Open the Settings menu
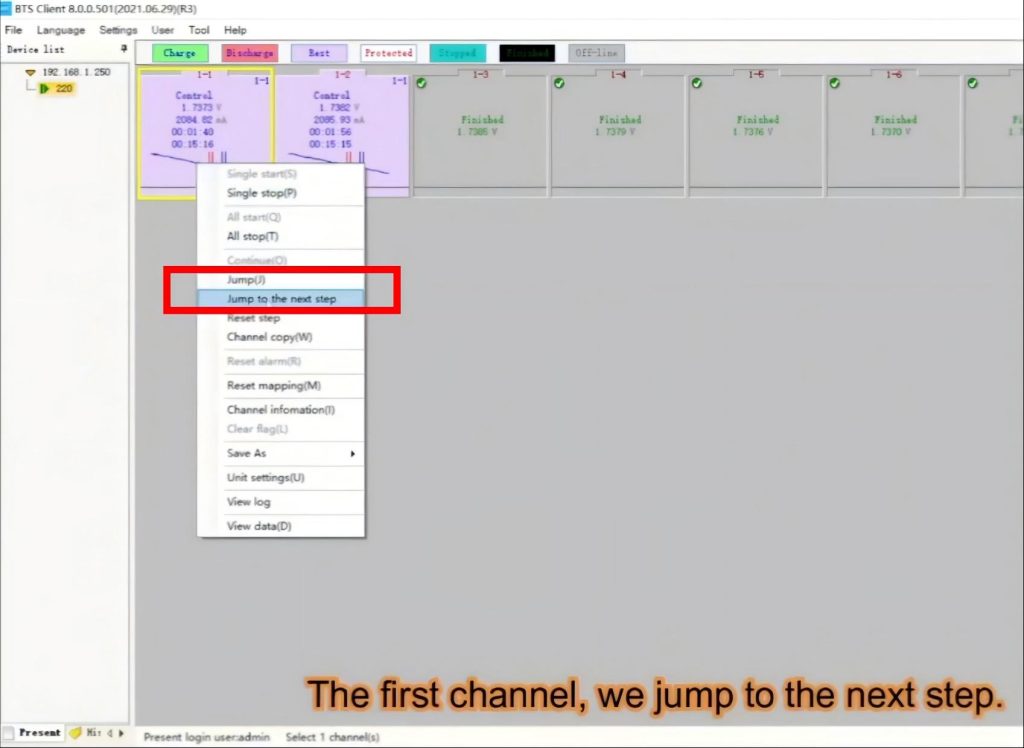Viewport: 1024px width, 748px height. [118, 30]
